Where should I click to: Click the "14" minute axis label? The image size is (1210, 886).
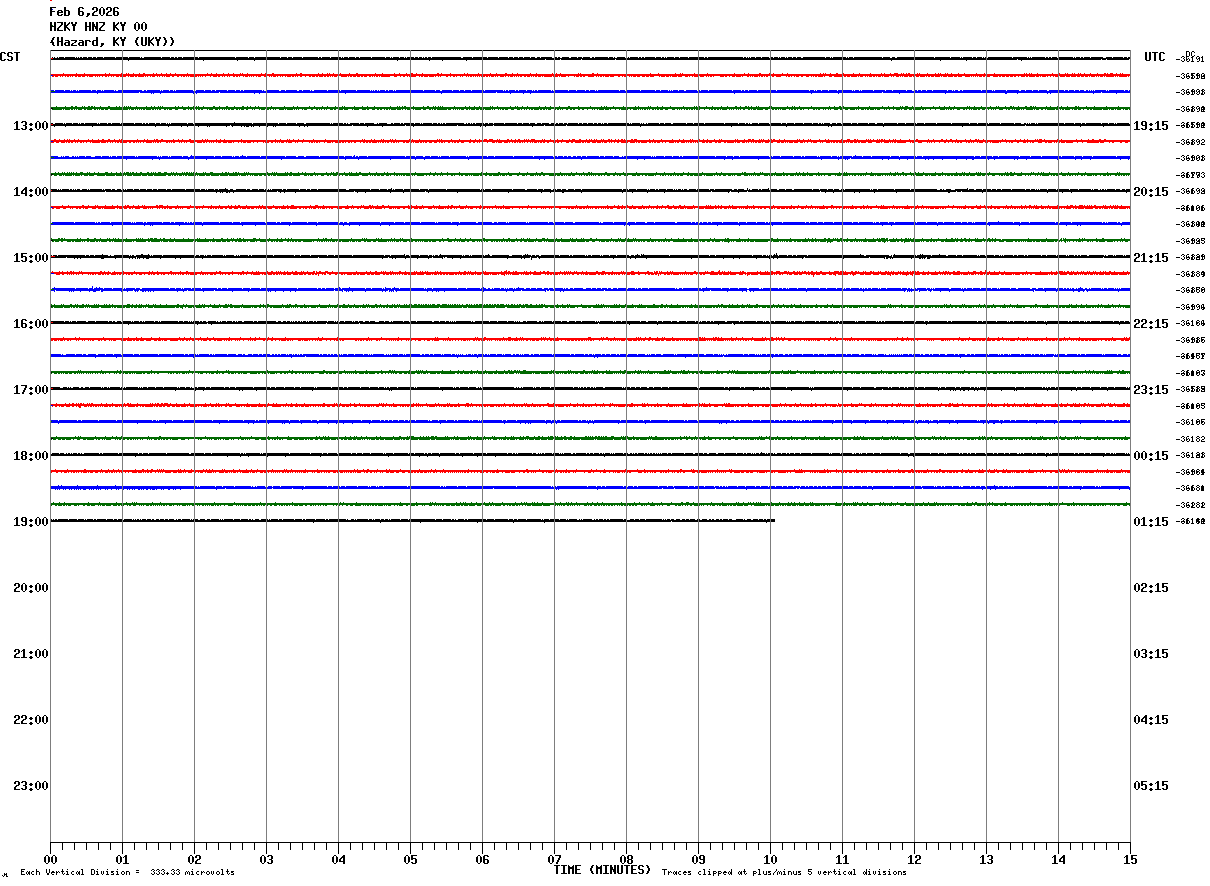[x=1058, y=860]
